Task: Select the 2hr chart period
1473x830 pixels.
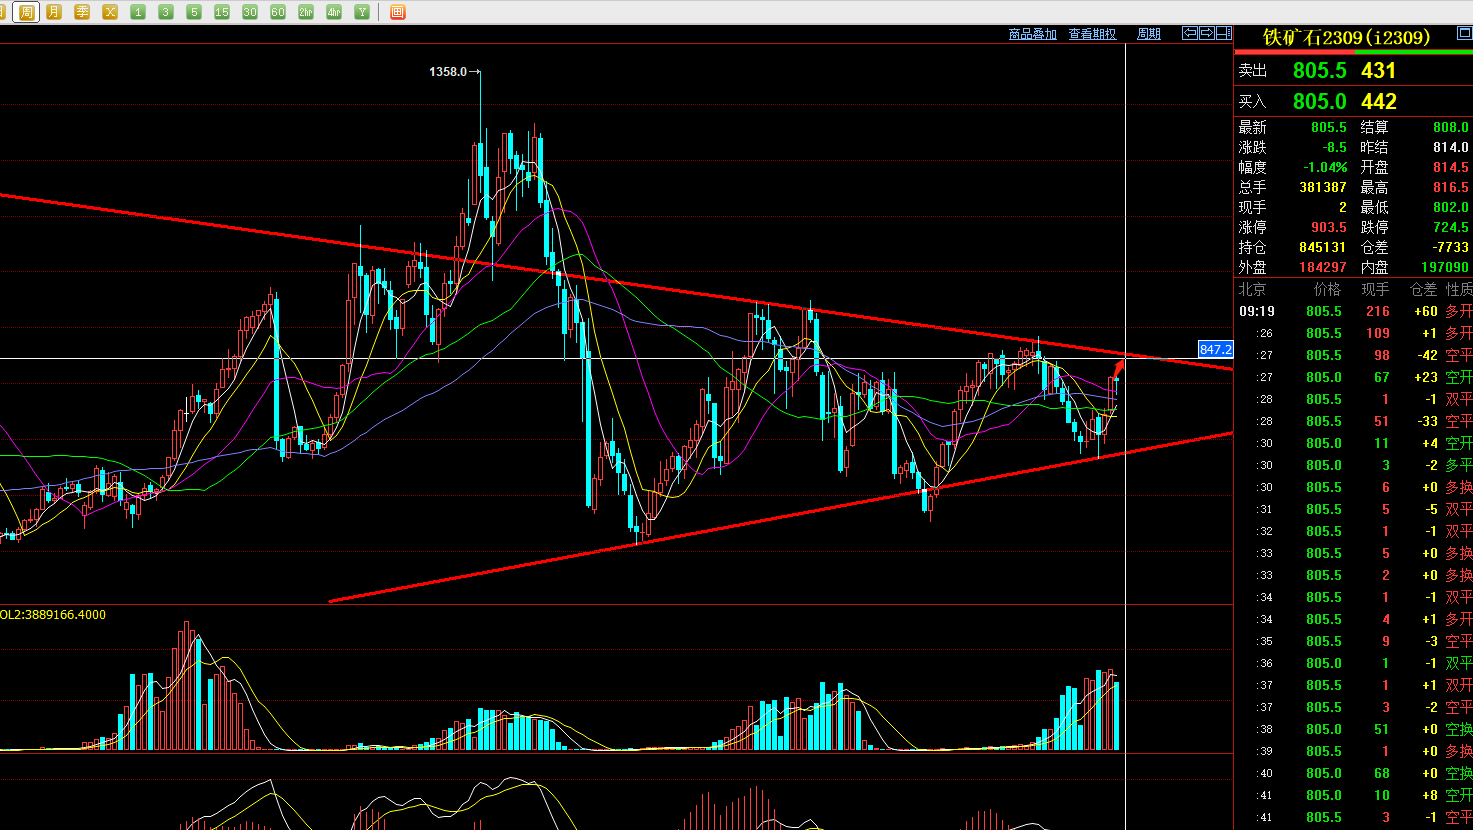Action: click(306, 12)
